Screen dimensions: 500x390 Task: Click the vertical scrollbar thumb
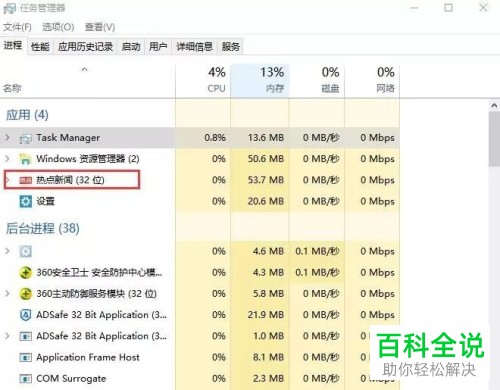tap(494, 139)
